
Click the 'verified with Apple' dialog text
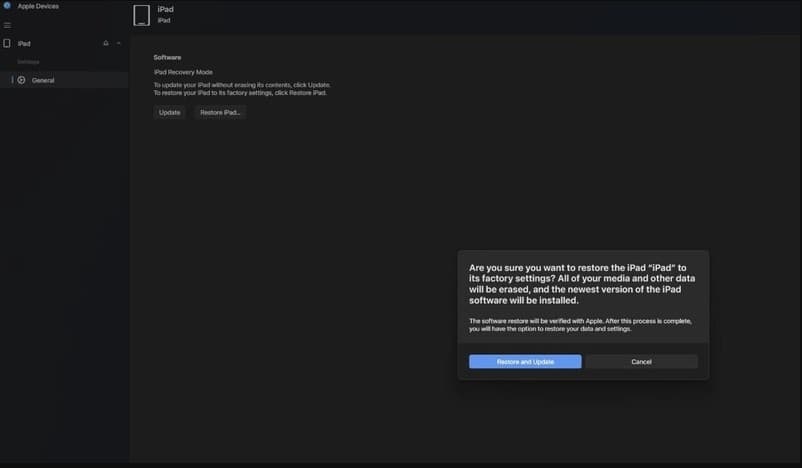[581, 325]
